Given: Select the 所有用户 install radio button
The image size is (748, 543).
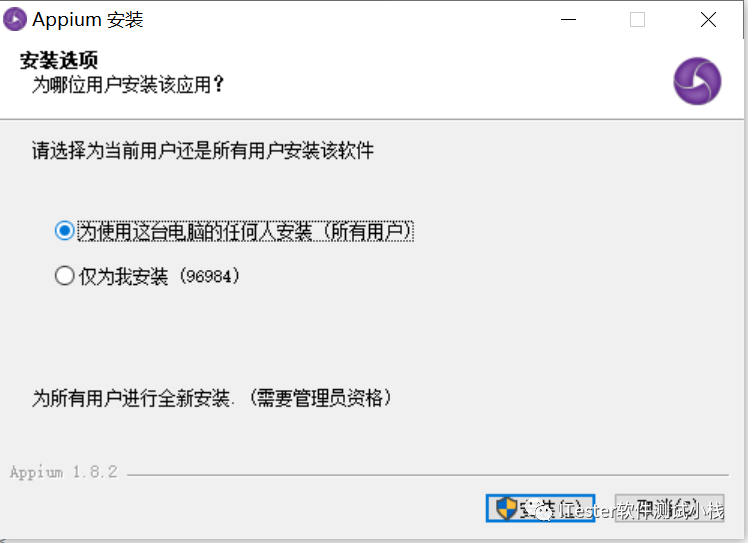Looking at the screenshot, I should [64, 231].
